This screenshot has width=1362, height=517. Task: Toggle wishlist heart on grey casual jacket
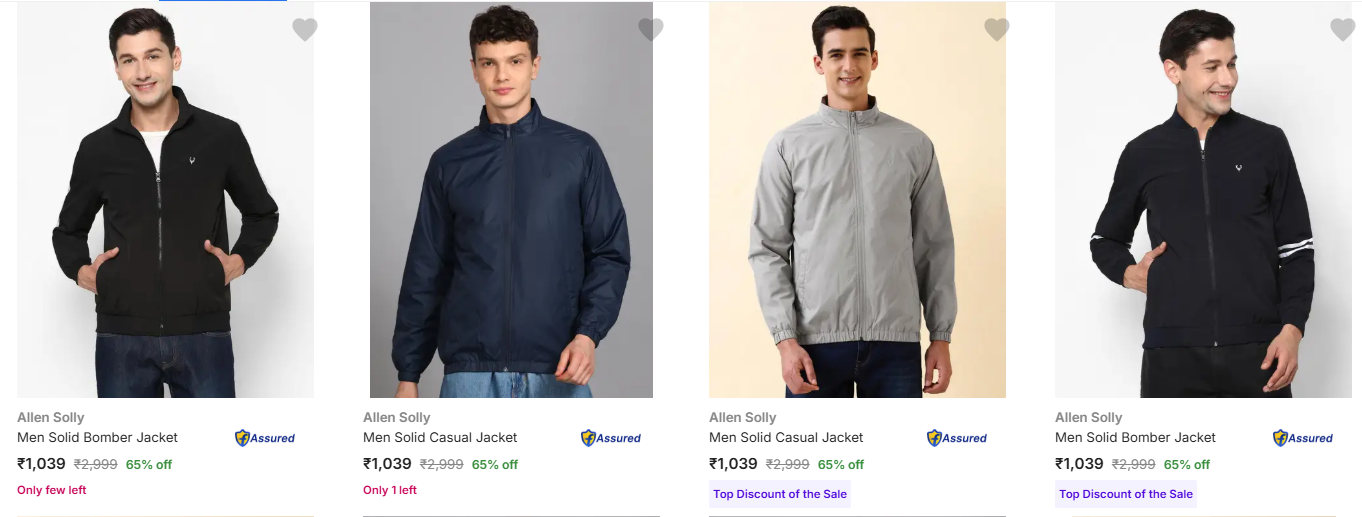click(997, 30)
